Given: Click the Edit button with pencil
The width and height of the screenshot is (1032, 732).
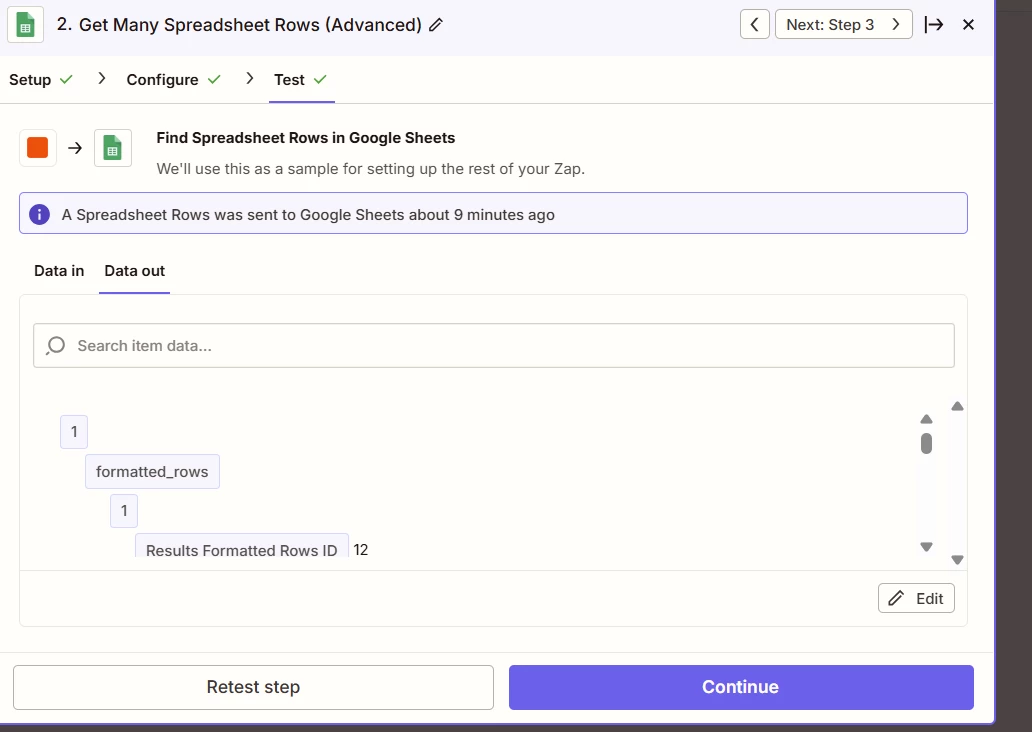Looking at the screenshot, I should pos(916,598).
